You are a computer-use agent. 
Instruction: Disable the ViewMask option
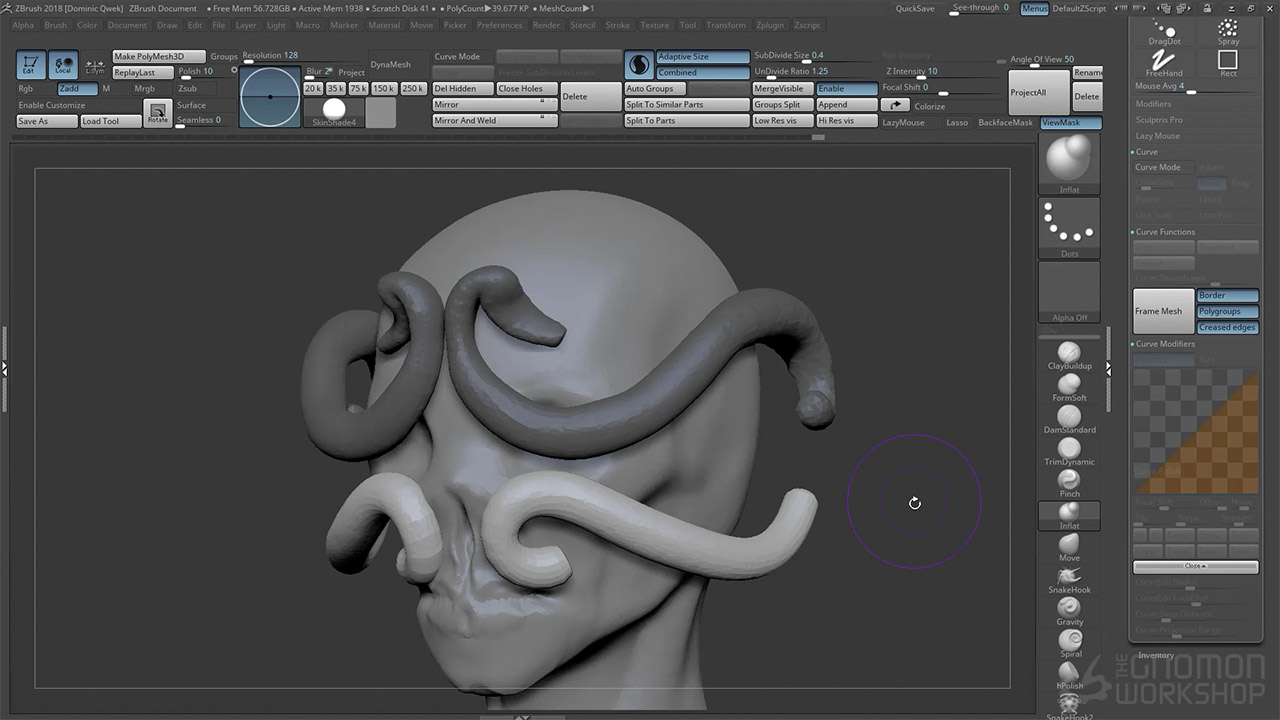(x=1070, y=123)
